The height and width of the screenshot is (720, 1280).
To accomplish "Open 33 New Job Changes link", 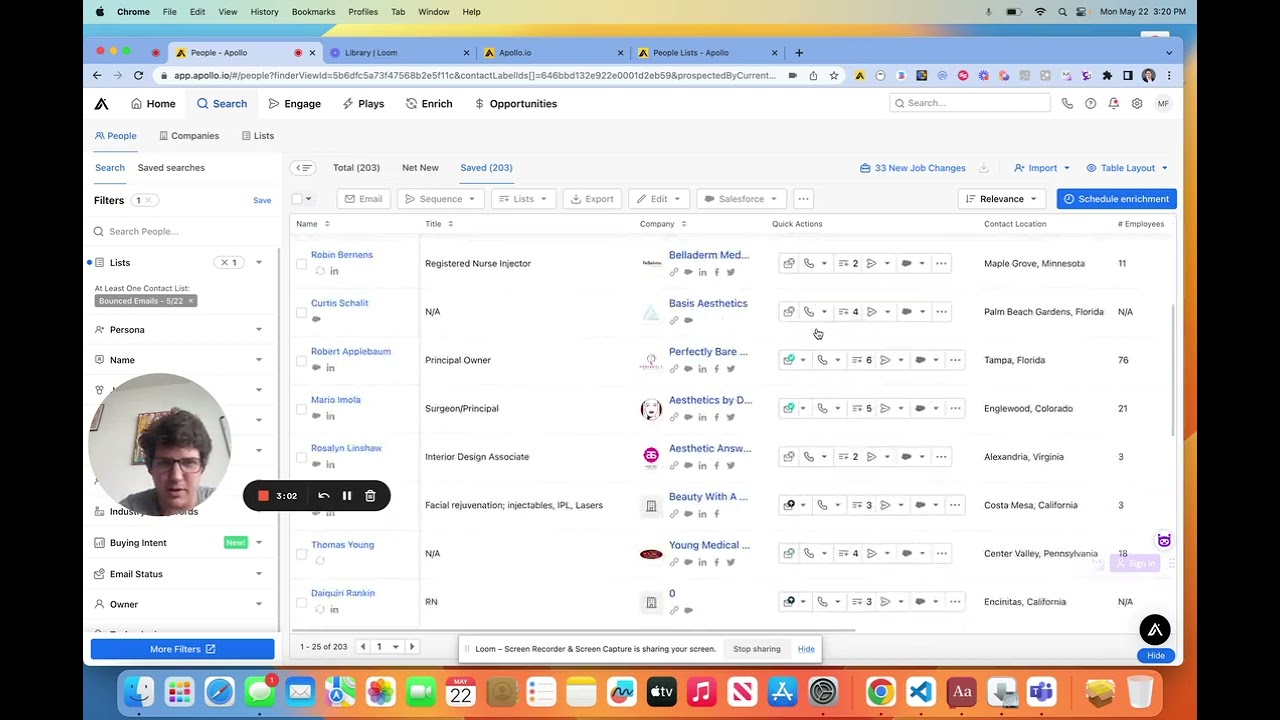I will pyautogui.click(x=912, y=168).
